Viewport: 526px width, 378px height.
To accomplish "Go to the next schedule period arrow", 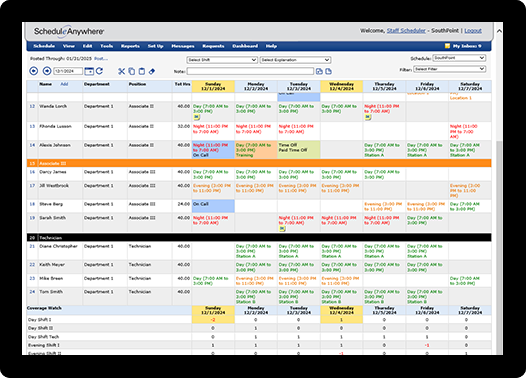I will coord(47,71).
